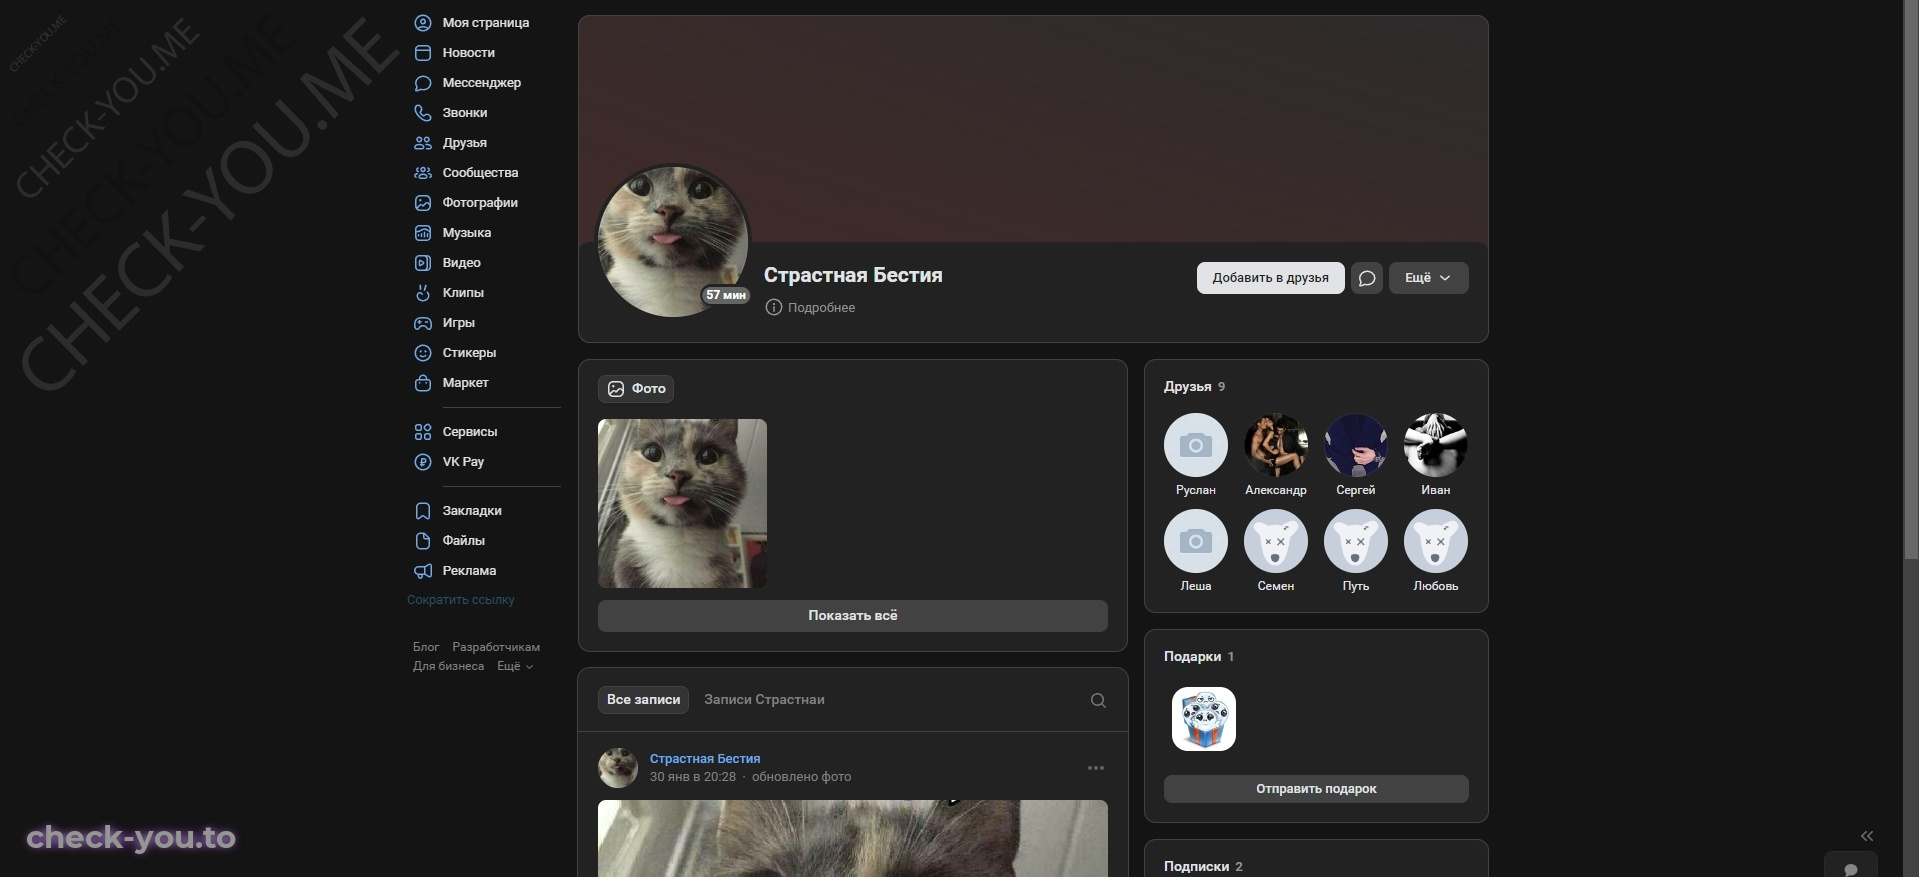
Task: Open post author name Страстная Бестия
Action: tap(705, 759)
